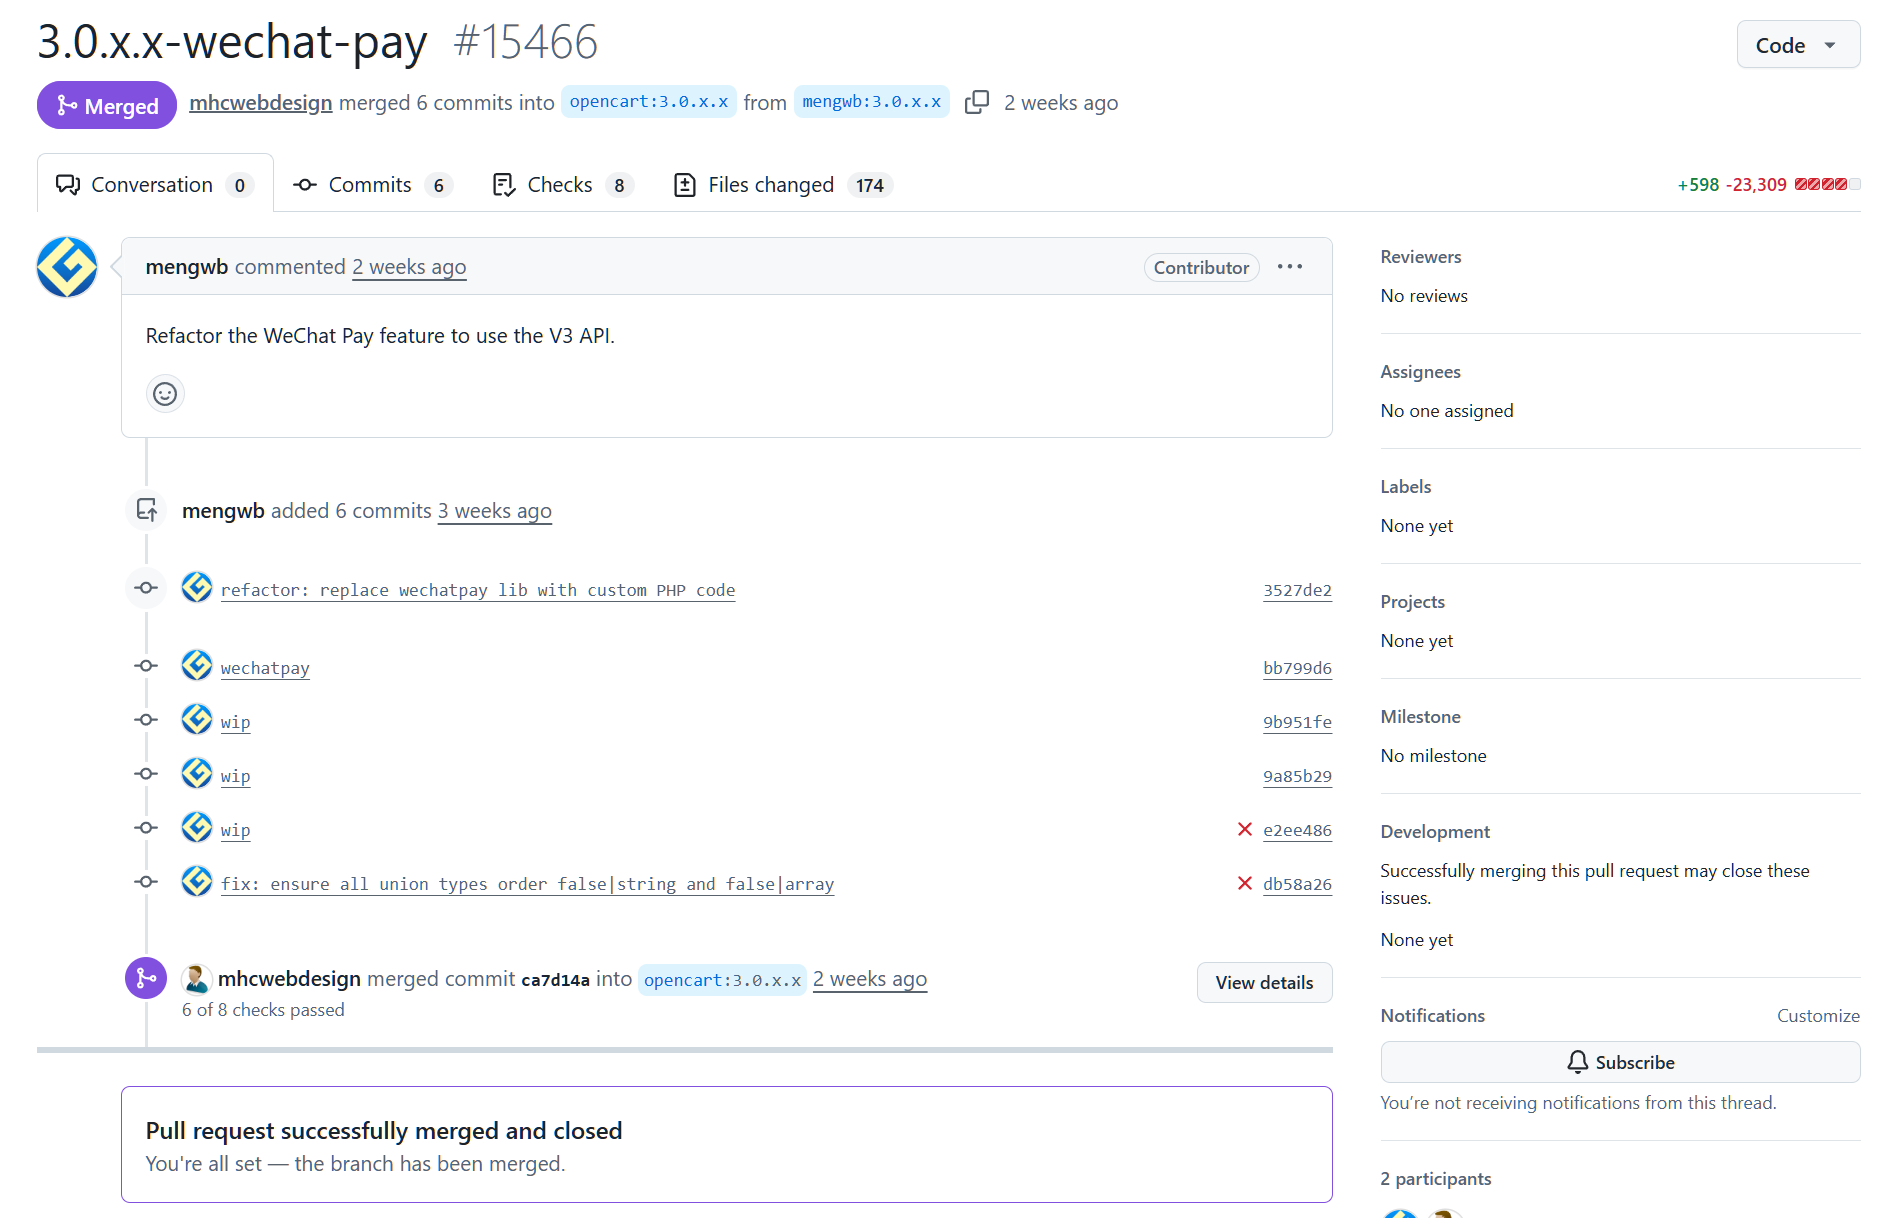Open commit hash 3527de2

[x=1297, y=590]
